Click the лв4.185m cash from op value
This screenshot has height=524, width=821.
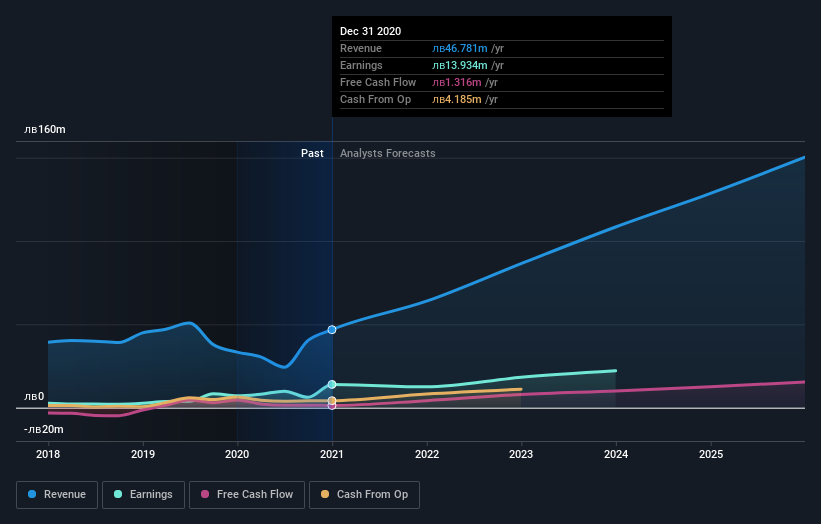tap(457, 99)
